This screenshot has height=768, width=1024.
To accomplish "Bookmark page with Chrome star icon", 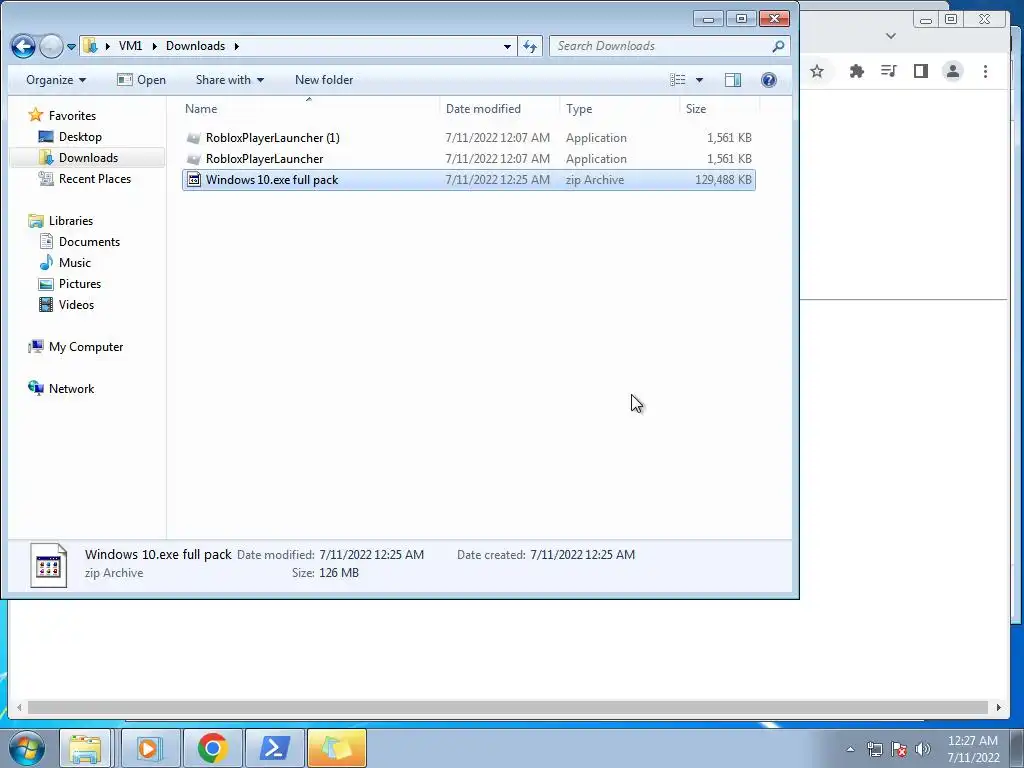I will pos(817,71).
